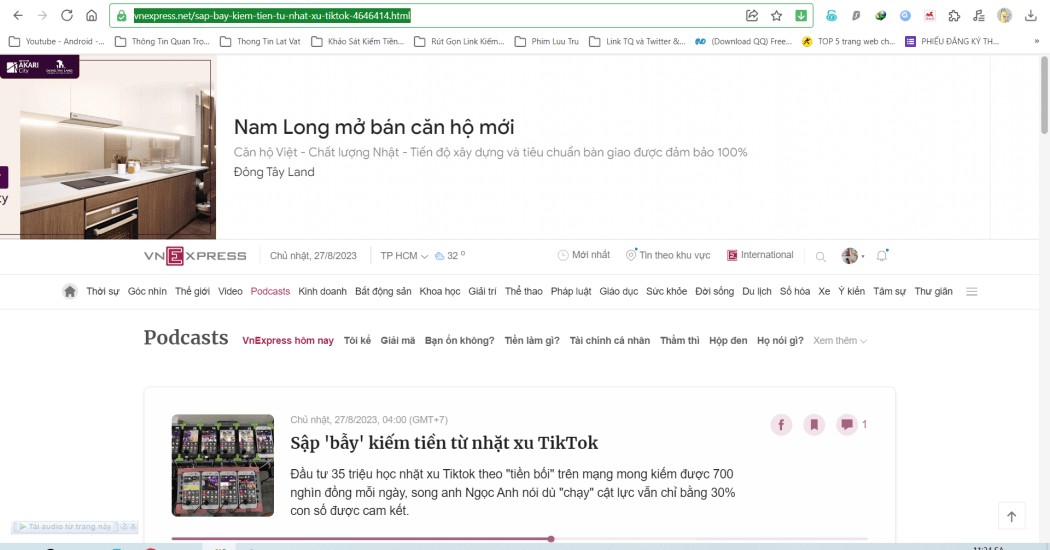Open the media control music icon

(979, 15)
